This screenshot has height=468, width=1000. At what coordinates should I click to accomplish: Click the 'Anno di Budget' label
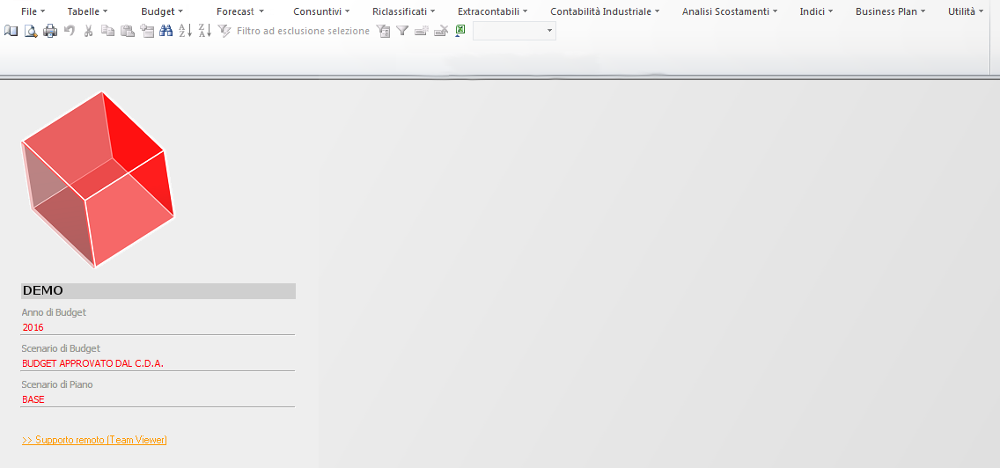[54, 312]
